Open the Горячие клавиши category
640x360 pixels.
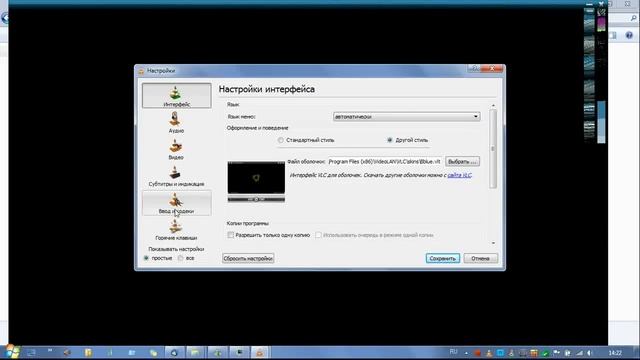[176, 230]
